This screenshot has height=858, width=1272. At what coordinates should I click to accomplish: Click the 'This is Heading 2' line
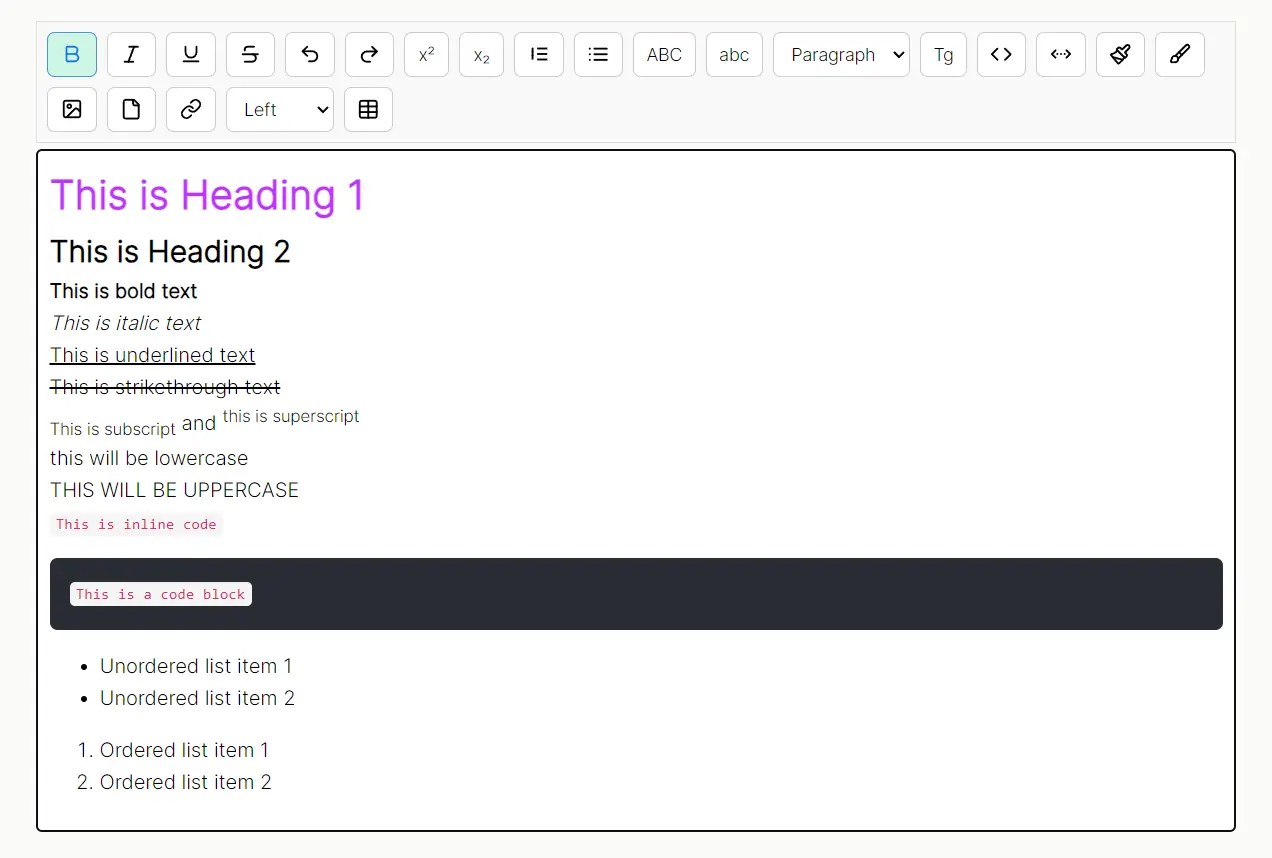pos(170,251)
